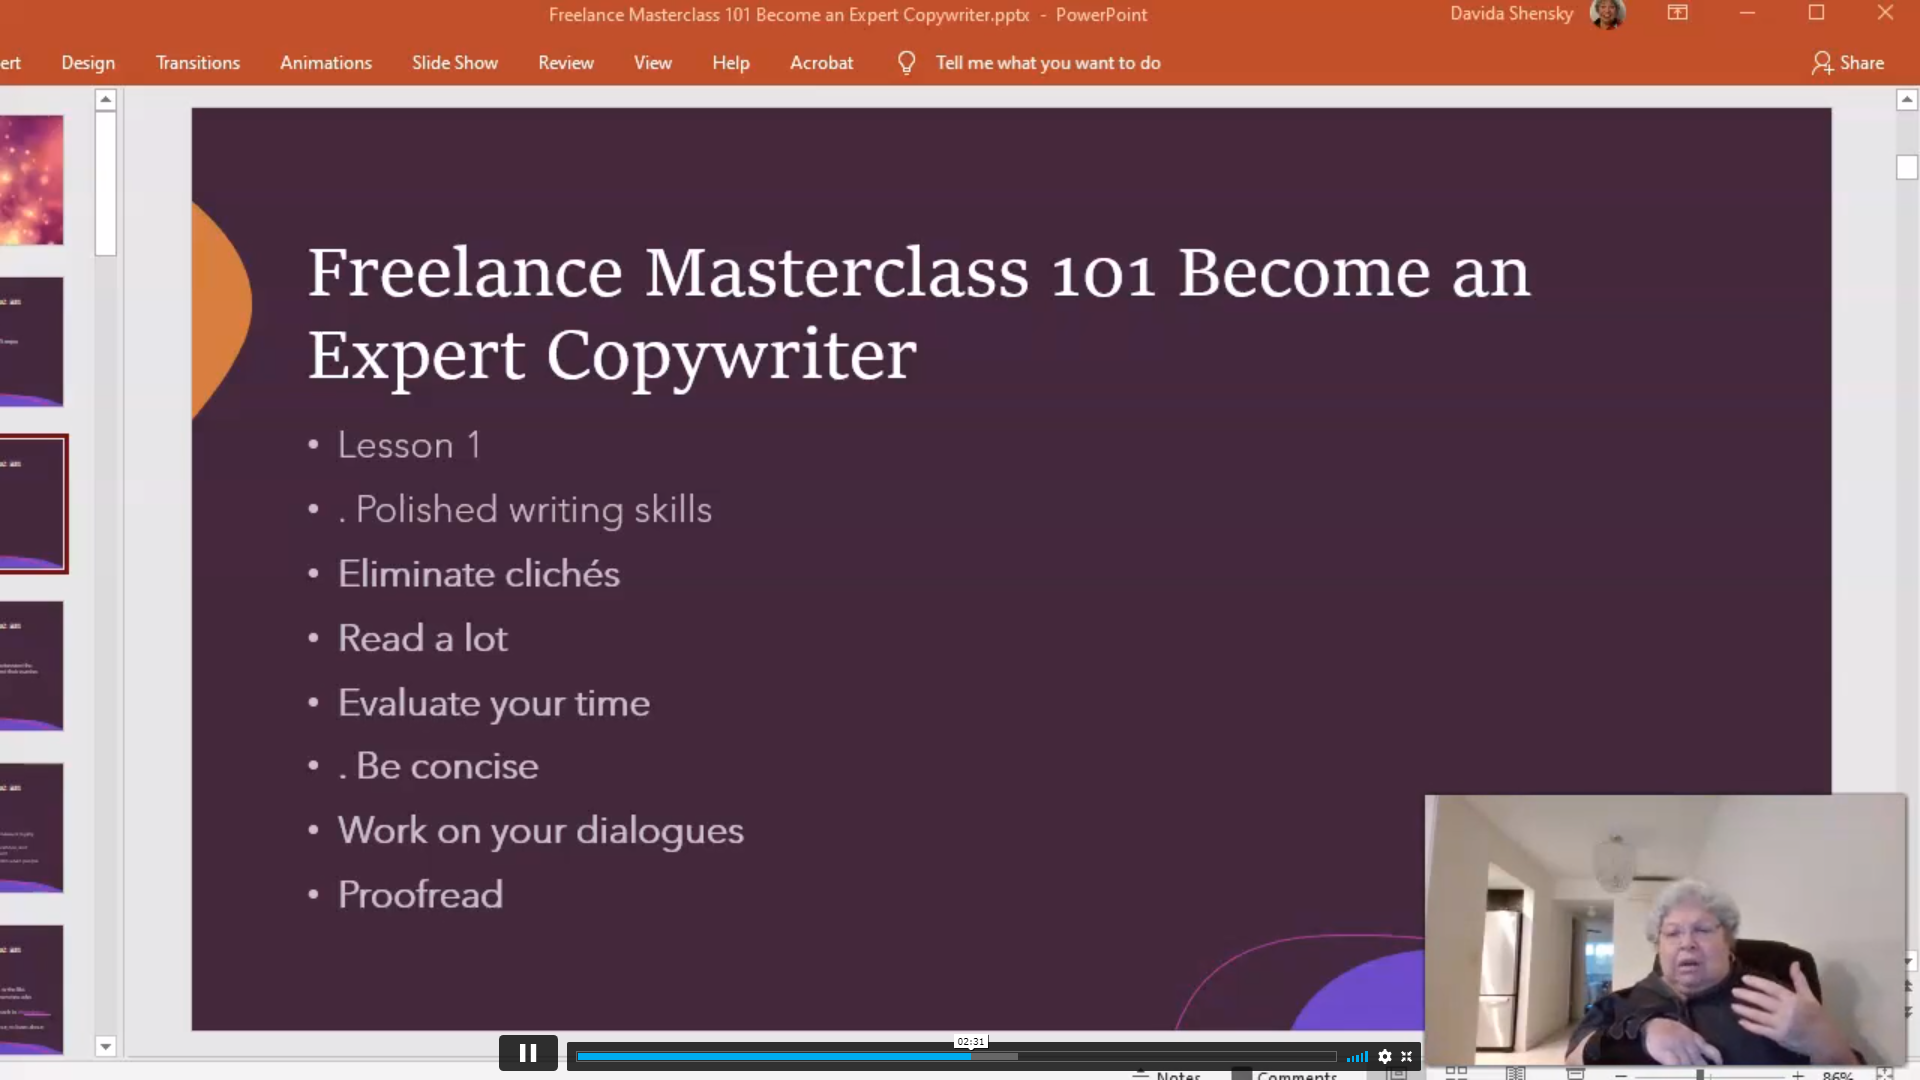Viewport: 1920px width, 1080px height.
Task: Select the first sparkle slide thumbnail
Action: [31, 180]
